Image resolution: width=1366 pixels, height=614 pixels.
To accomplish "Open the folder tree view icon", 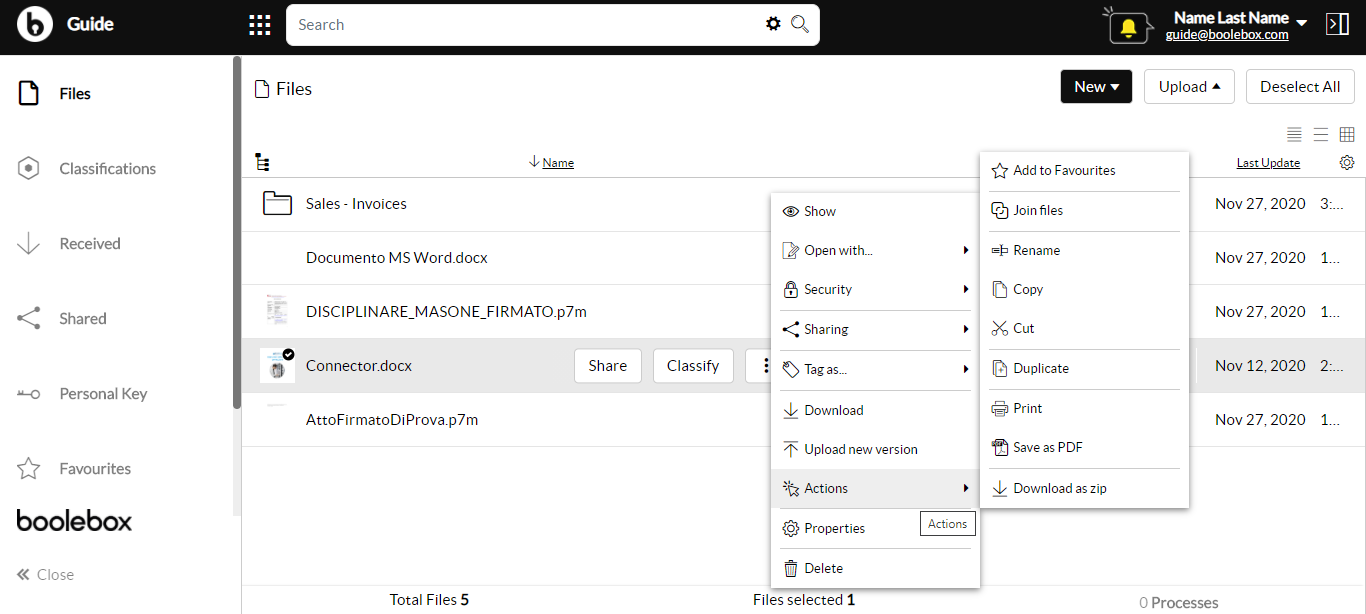I will coord(263,162).
